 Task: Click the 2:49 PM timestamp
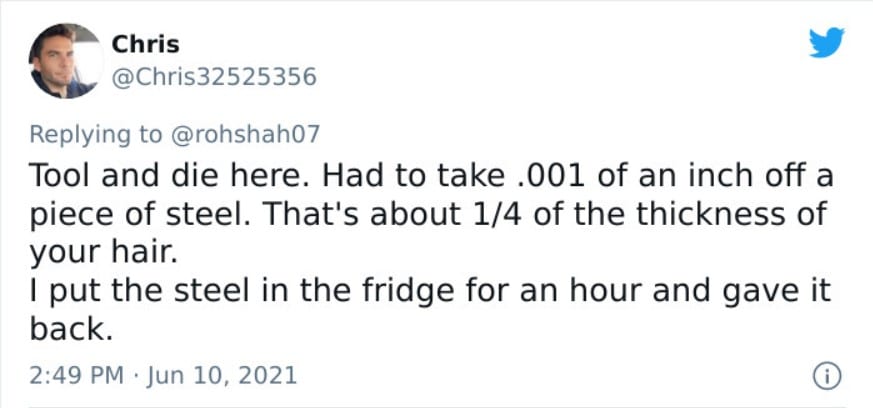77,376
